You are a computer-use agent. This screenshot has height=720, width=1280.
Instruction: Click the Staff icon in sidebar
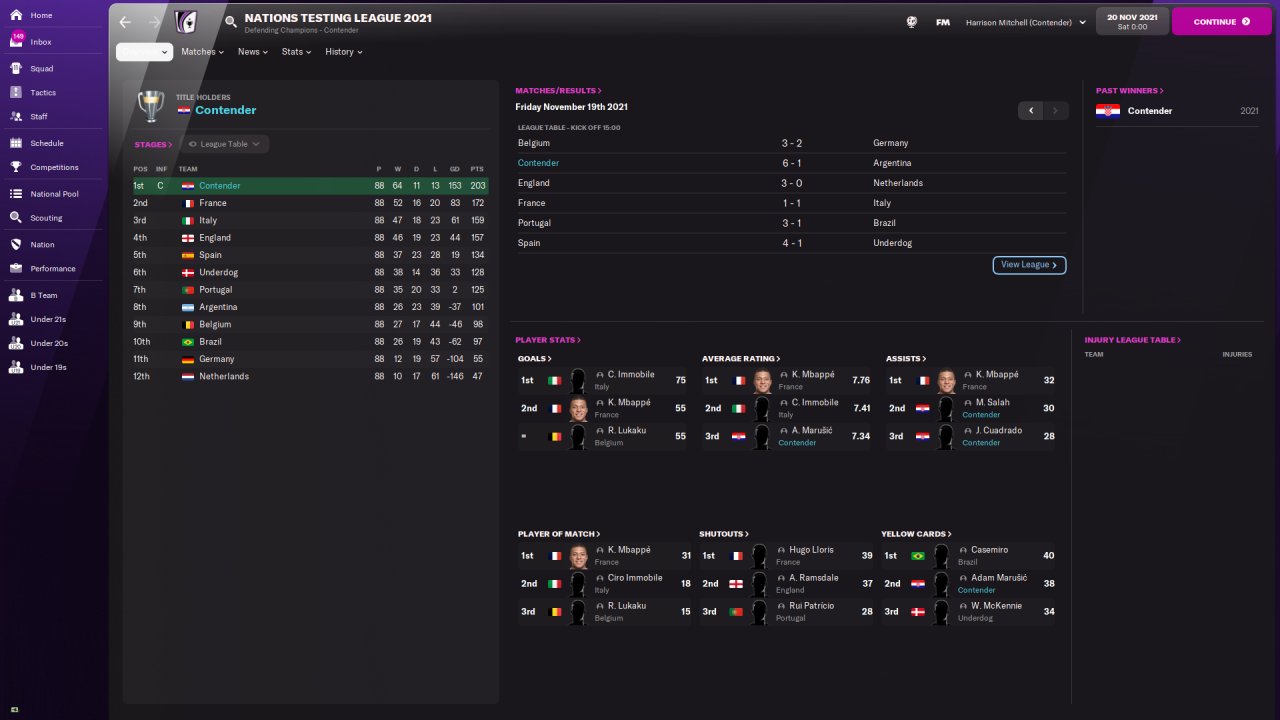pyautogui.click(x=16, y=116)
